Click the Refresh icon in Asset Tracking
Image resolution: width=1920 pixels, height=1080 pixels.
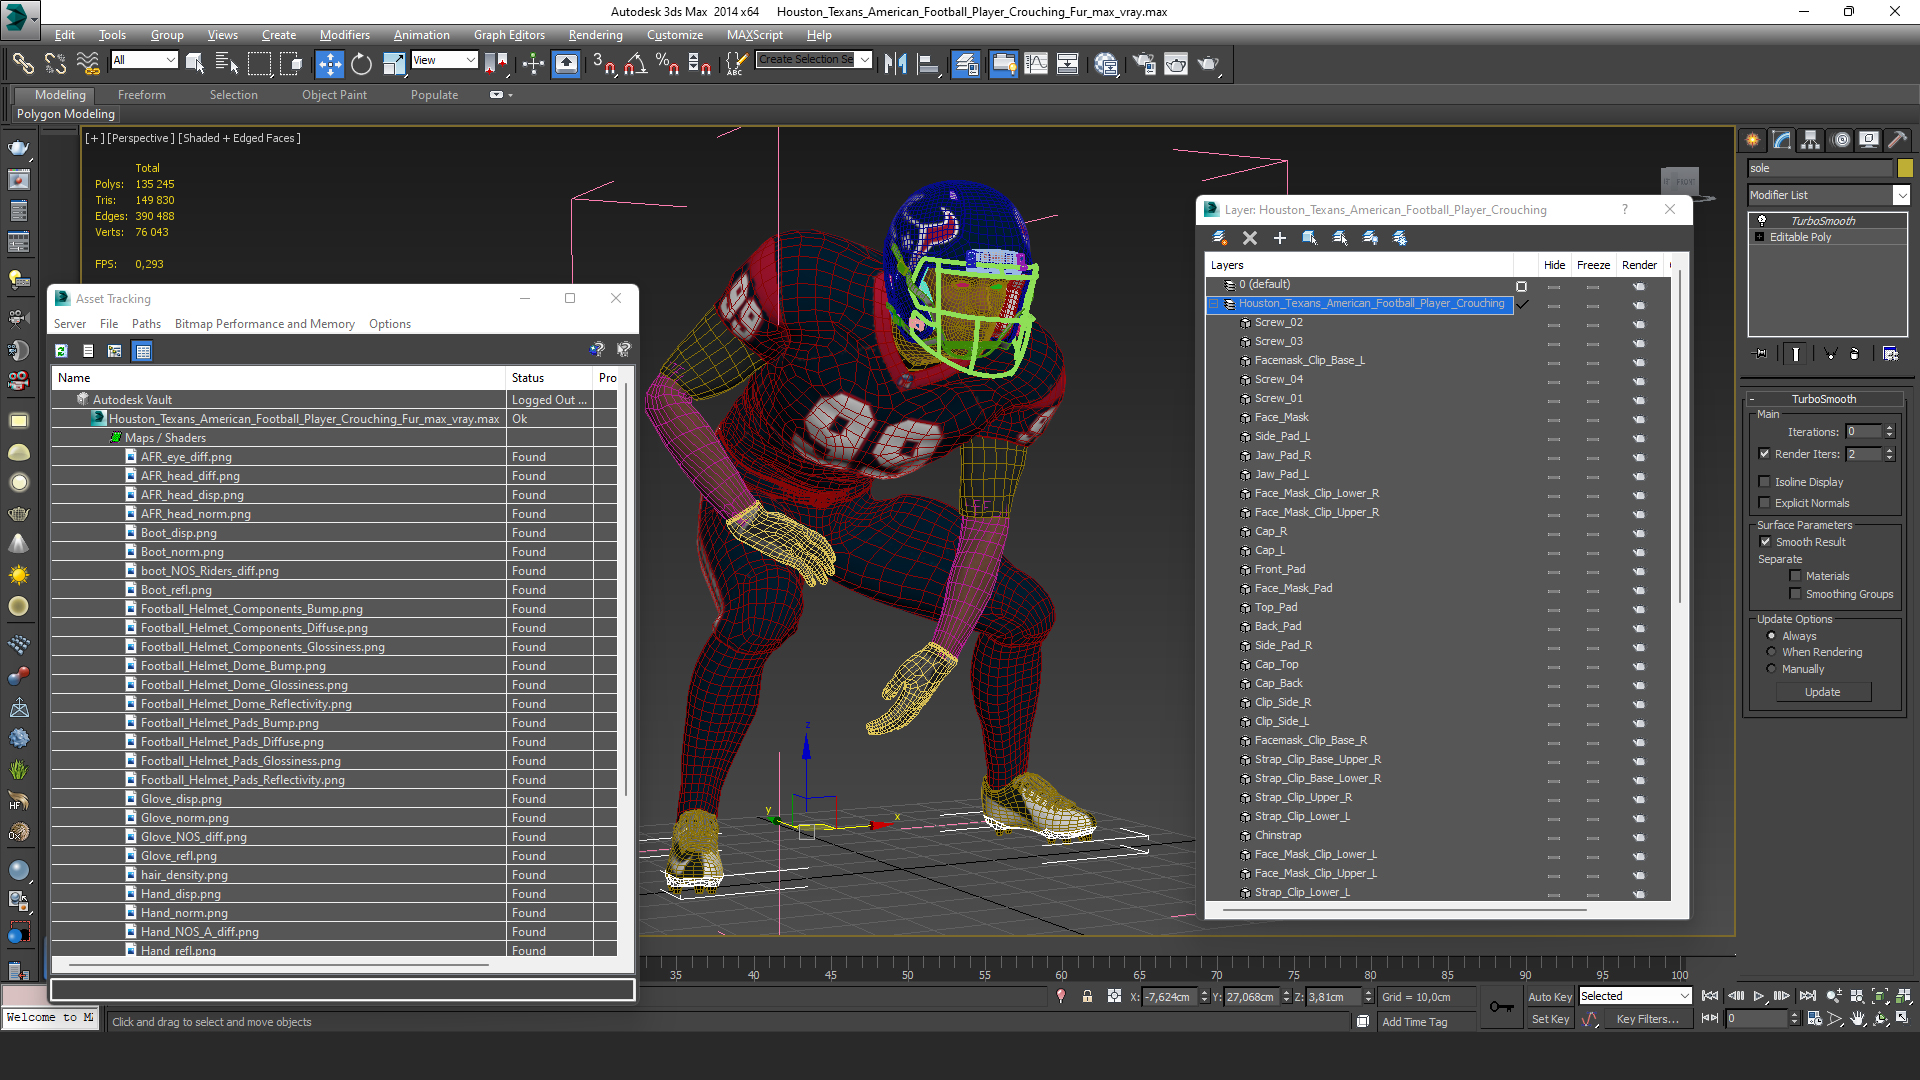(x=61, y=351)
